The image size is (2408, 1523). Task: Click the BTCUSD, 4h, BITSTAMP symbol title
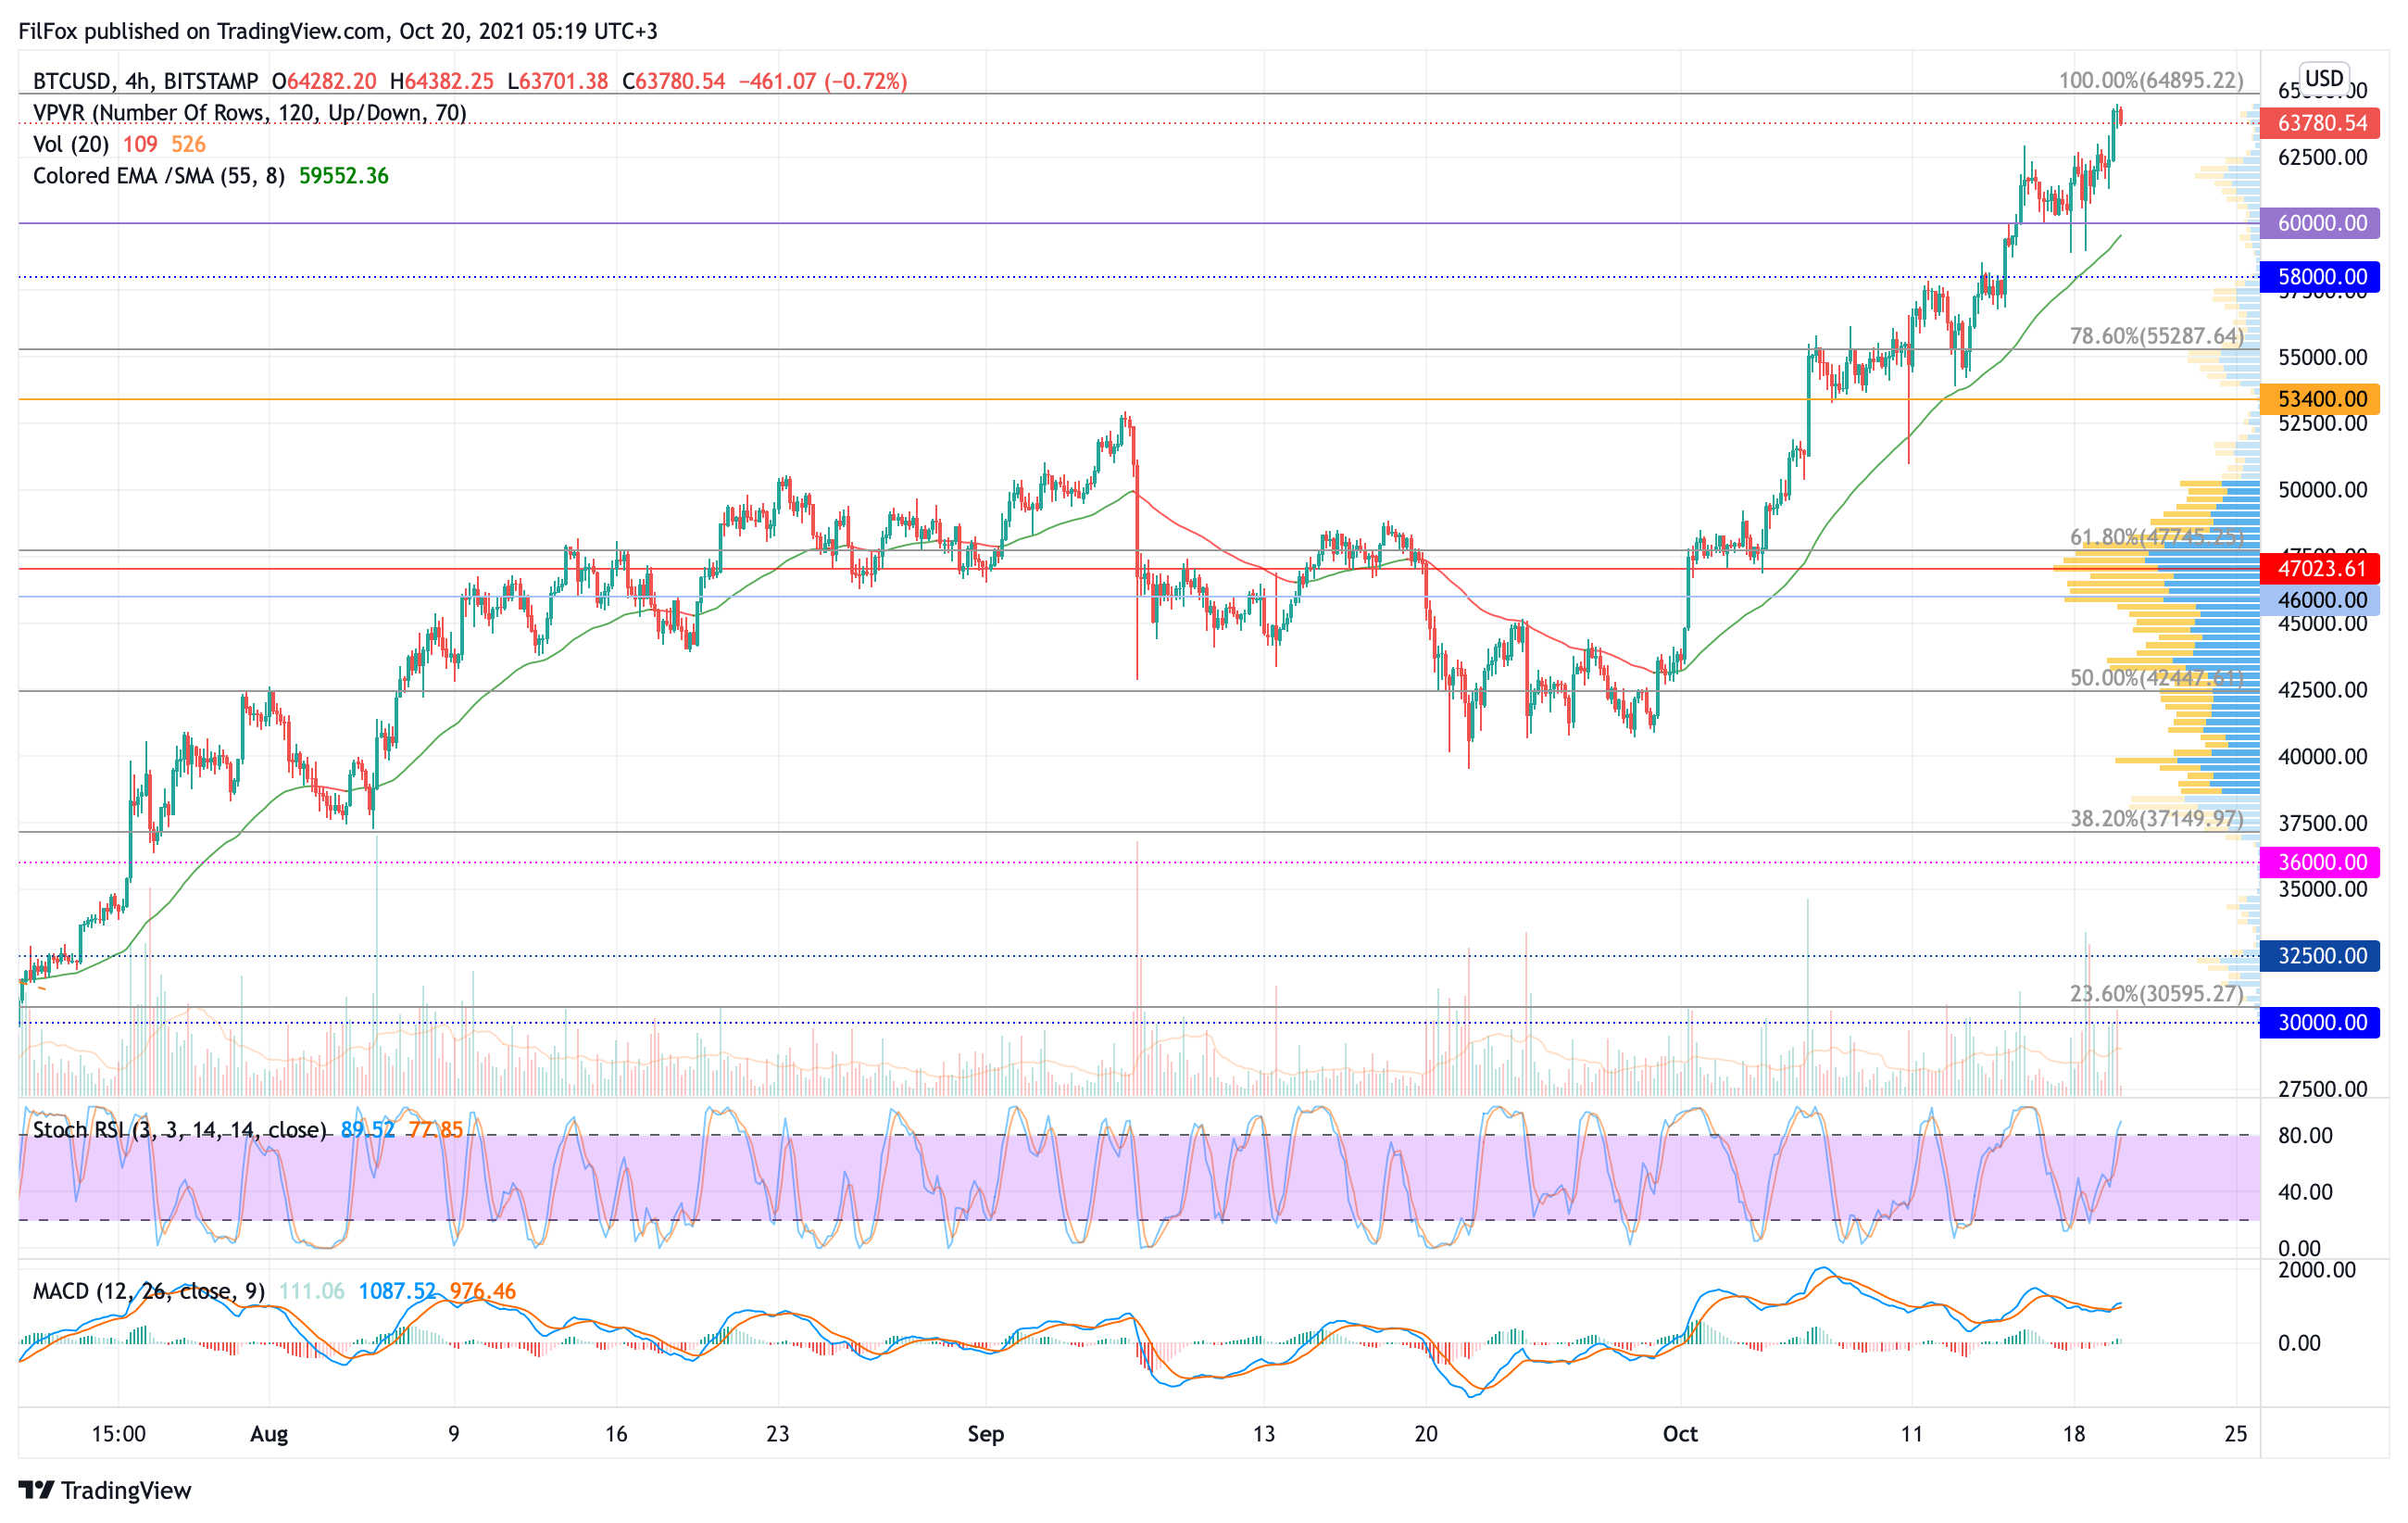pyautogui.click(x=145, y=81)
